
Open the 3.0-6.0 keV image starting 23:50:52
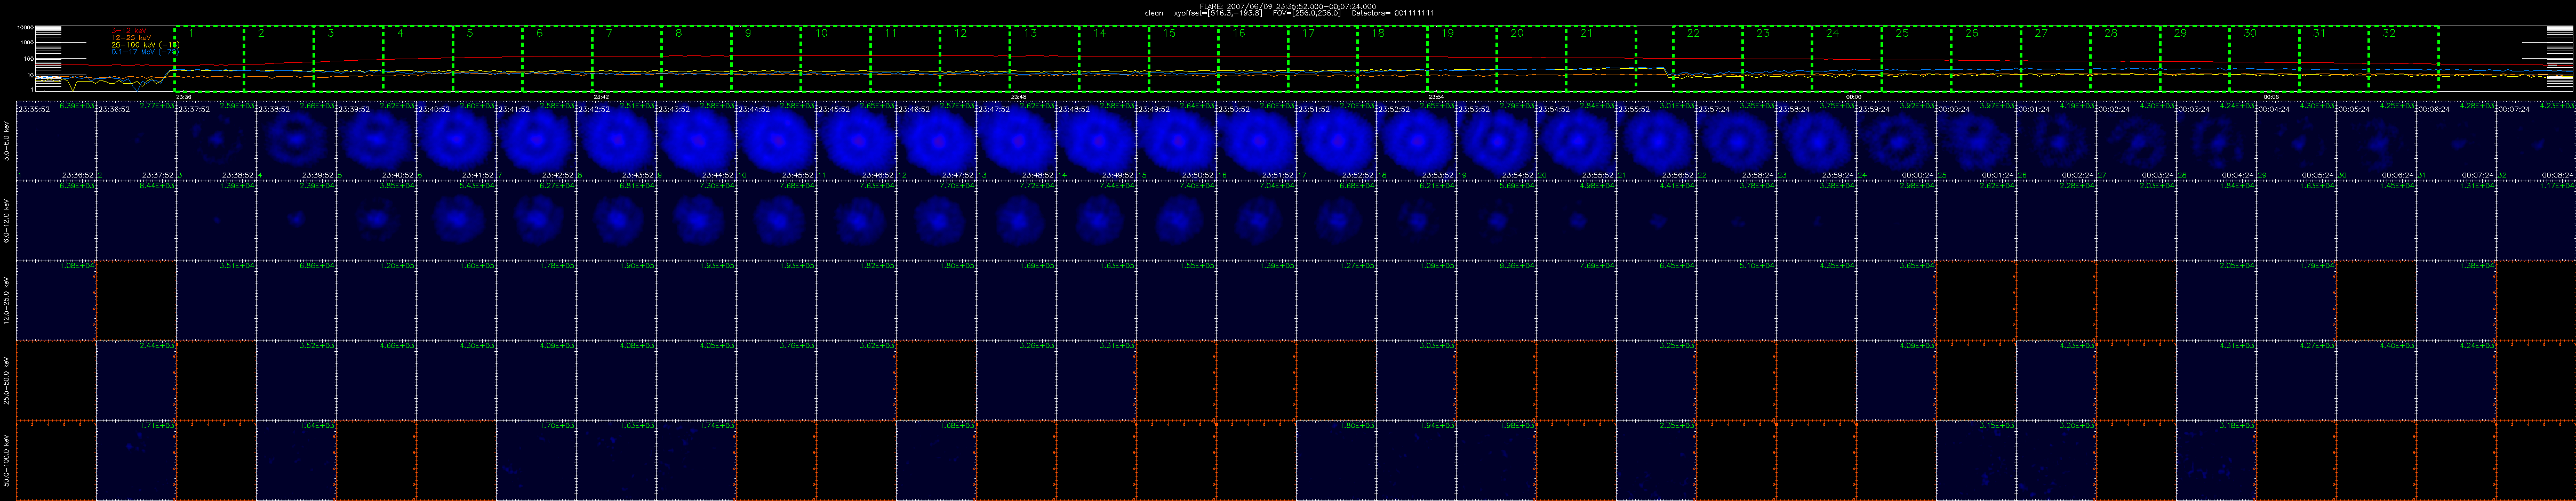click(1256, 141)
